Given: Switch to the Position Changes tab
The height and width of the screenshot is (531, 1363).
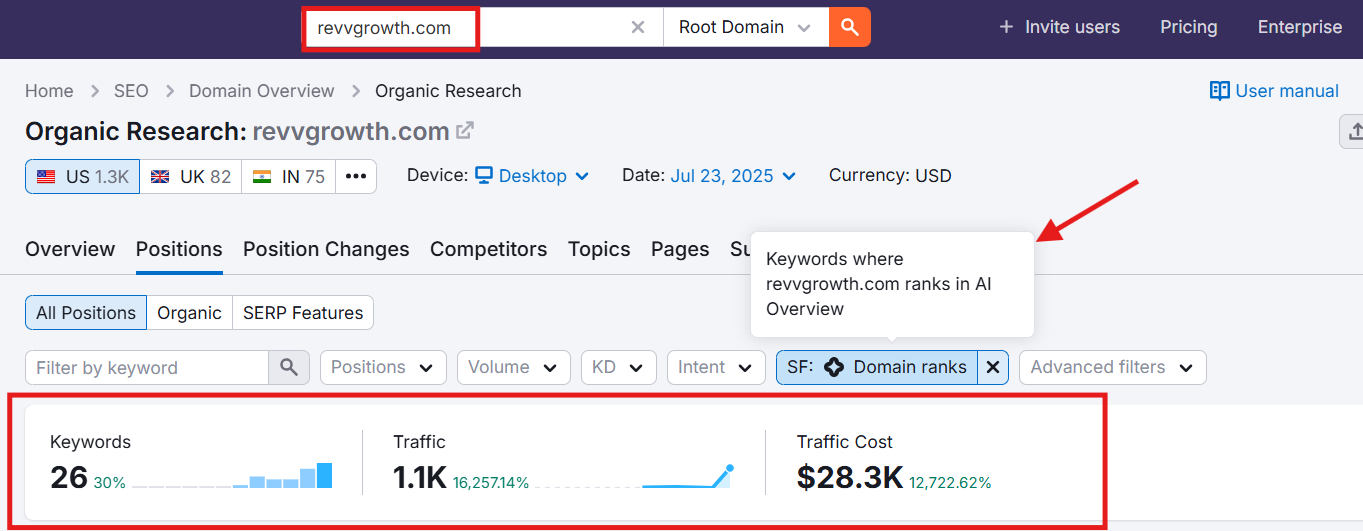Looking at the screenshot, I should [x=326, y=249].
